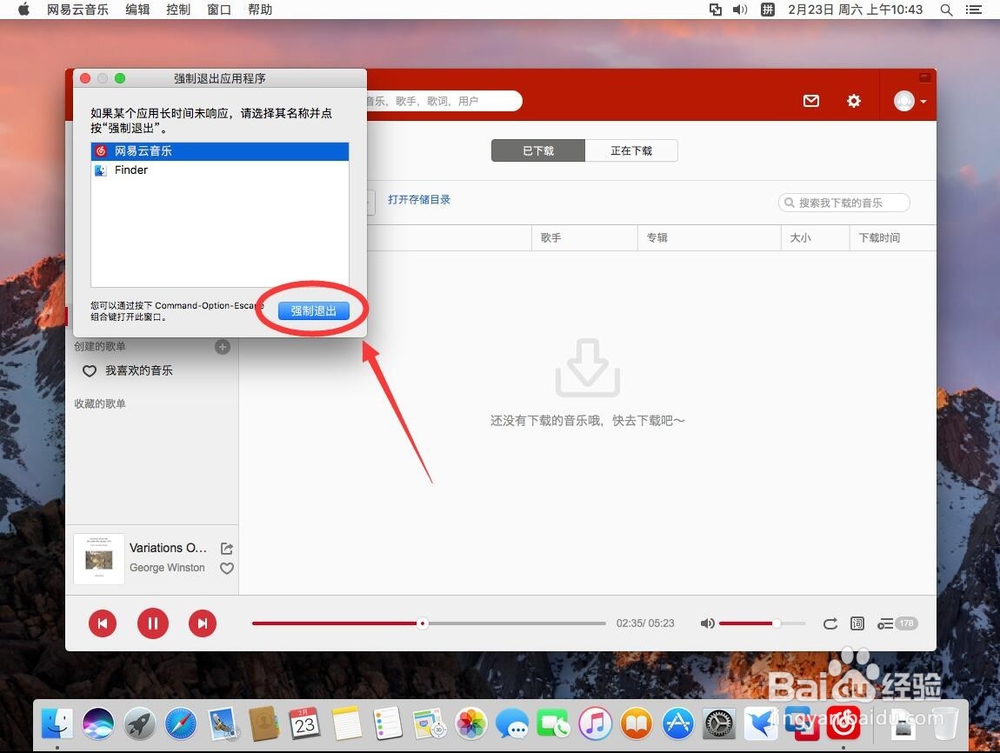Mute with the speaker icon in player bar
Screen dimensions: 1000x753
tap(707, 624)
